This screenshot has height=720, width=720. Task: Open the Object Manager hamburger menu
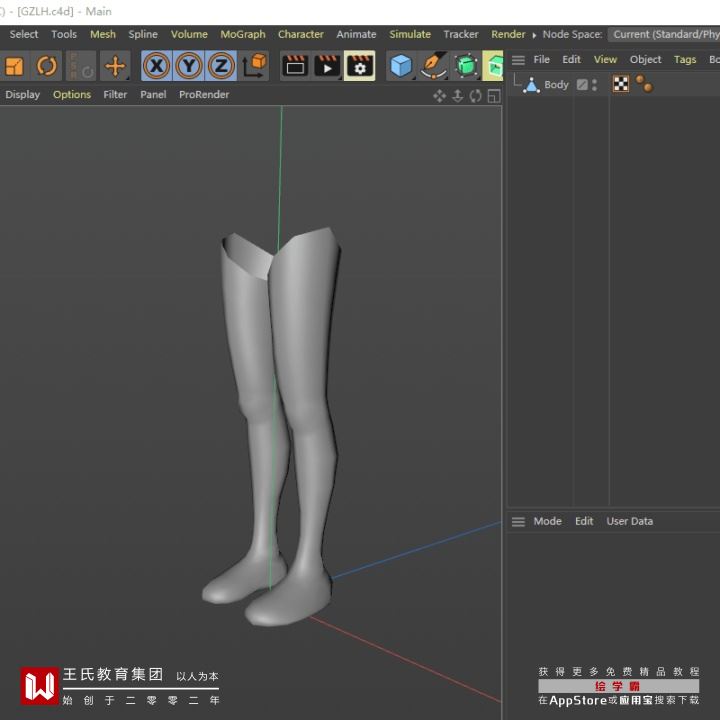(x=518, y=60)
